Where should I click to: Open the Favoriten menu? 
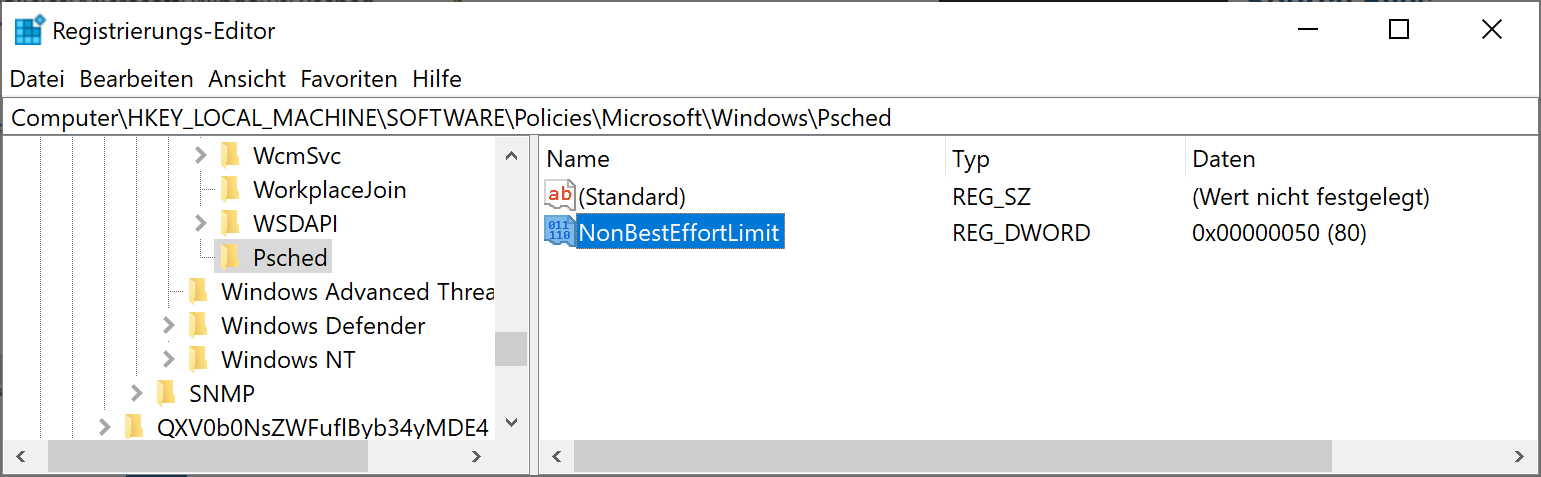[349, 79]
